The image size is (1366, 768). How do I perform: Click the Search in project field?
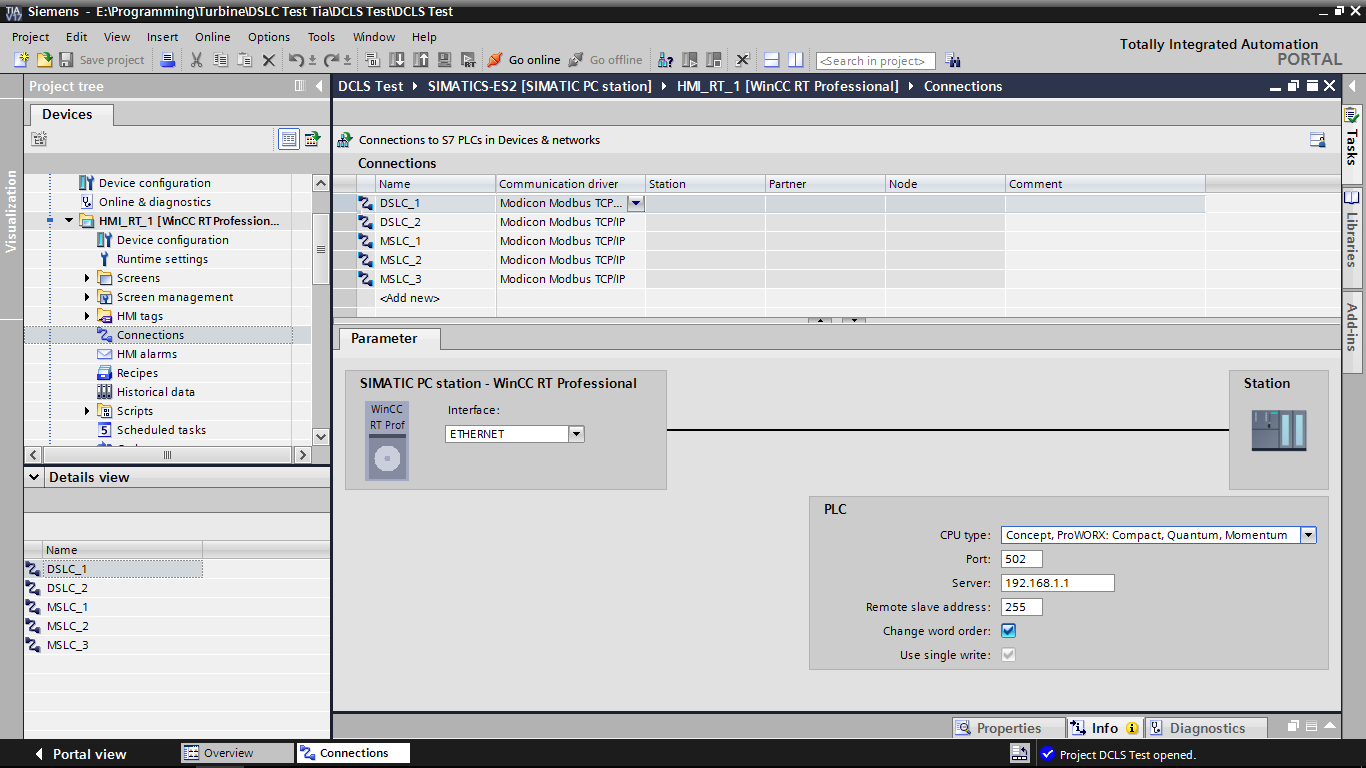click(876, 61)
